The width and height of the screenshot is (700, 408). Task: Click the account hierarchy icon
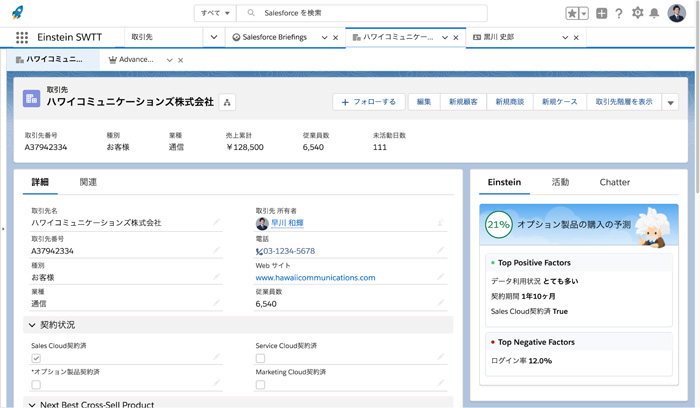[x=227, y=102]
